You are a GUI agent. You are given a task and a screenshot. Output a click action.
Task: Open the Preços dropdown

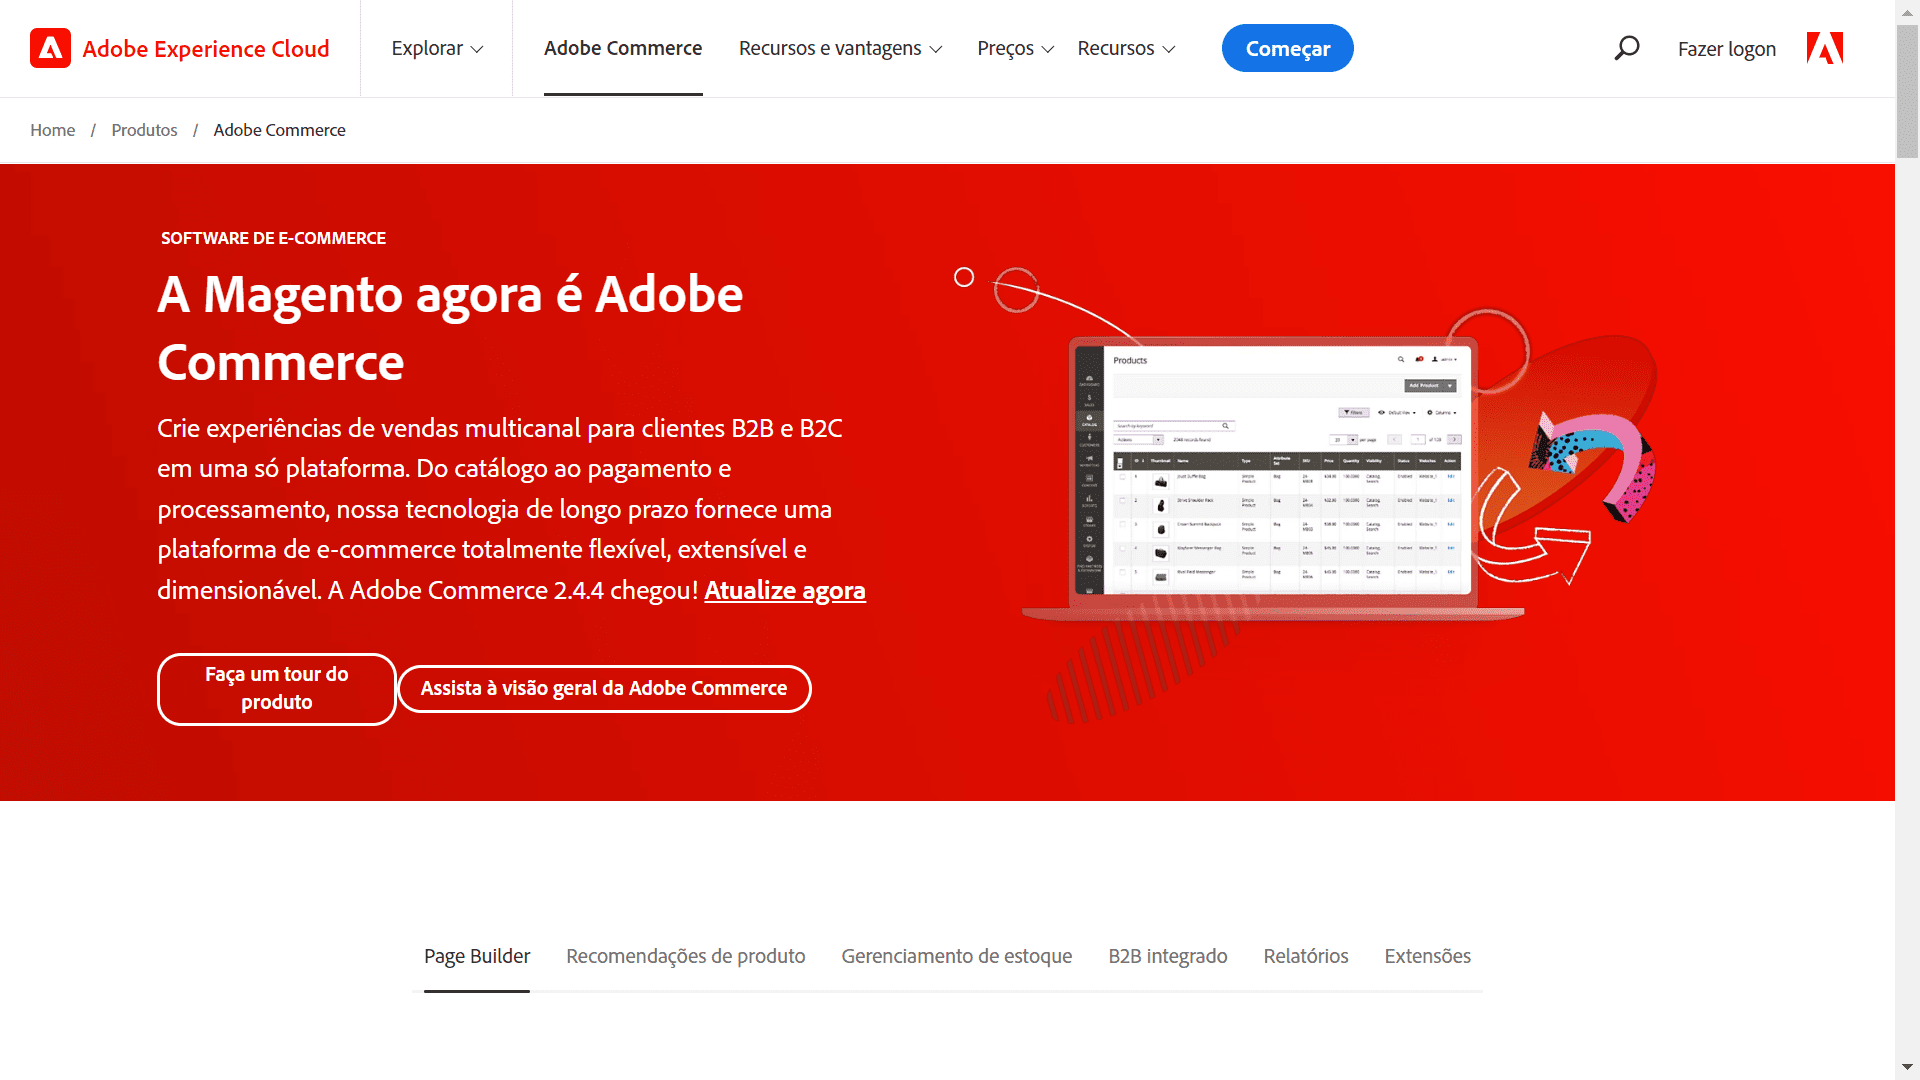click(x=1015, y=48)
